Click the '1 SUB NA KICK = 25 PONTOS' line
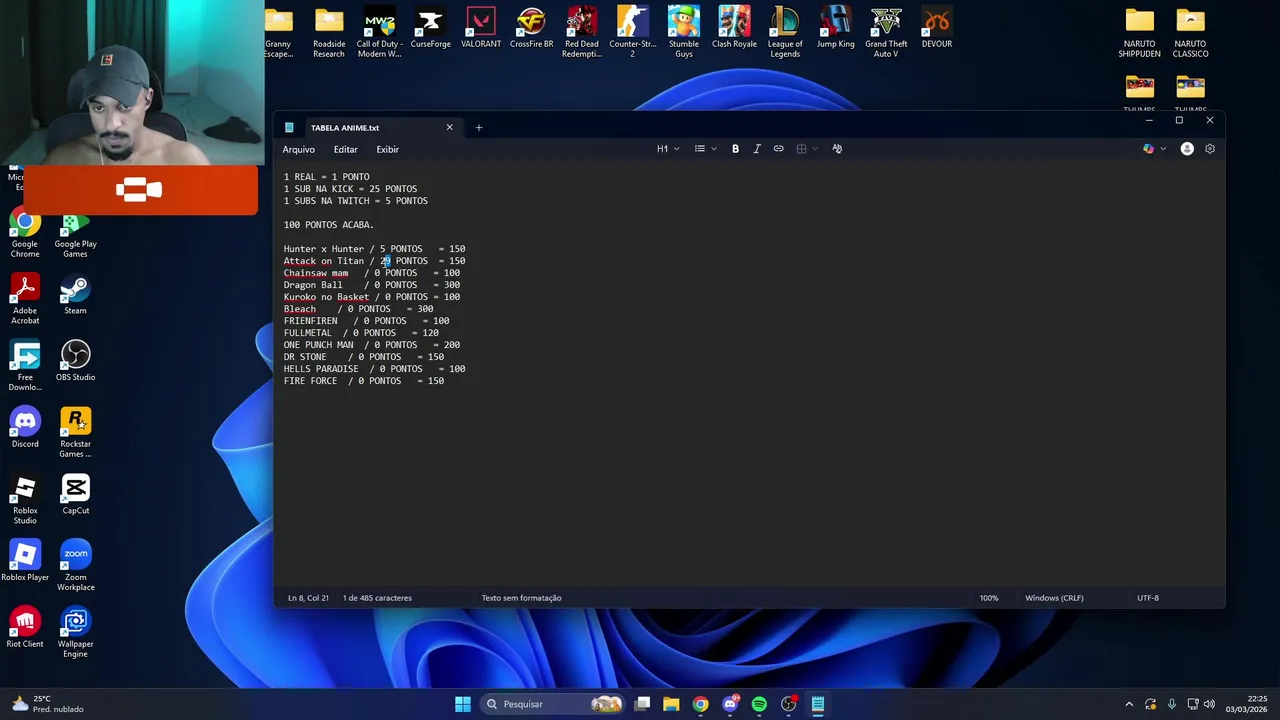 click(350, 189)
